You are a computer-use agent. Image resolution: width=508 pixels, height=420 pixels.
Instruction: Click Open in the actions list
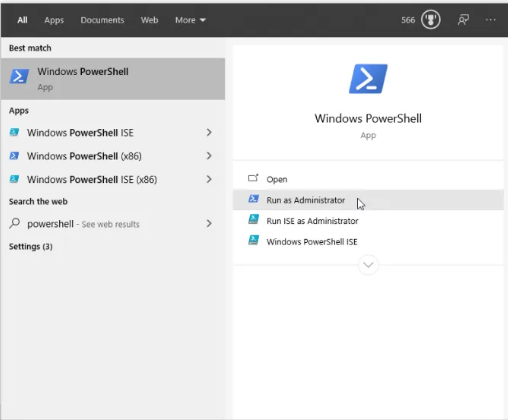coord(368,179)
